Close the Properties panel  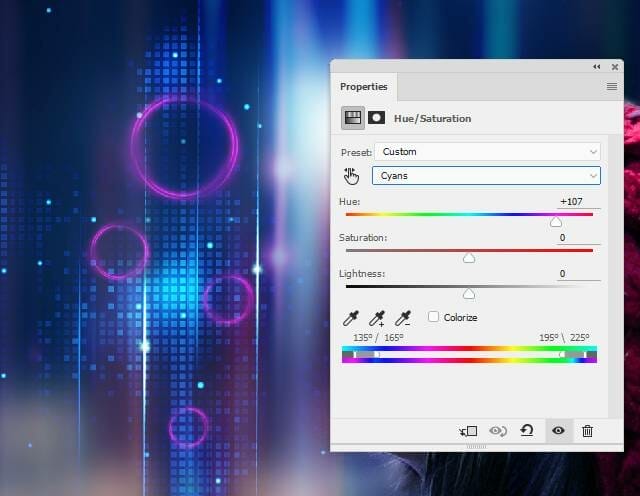pyautogui.click(x=615, y=67)
